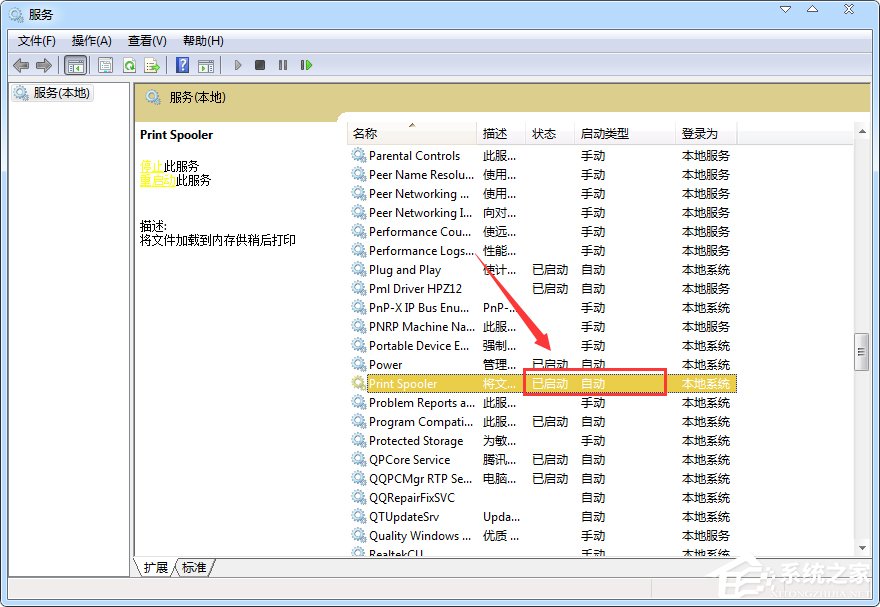Click the 停止 link to stop Print Spooler
Screen dimensions: 880x607
click(x=150, y=165)
